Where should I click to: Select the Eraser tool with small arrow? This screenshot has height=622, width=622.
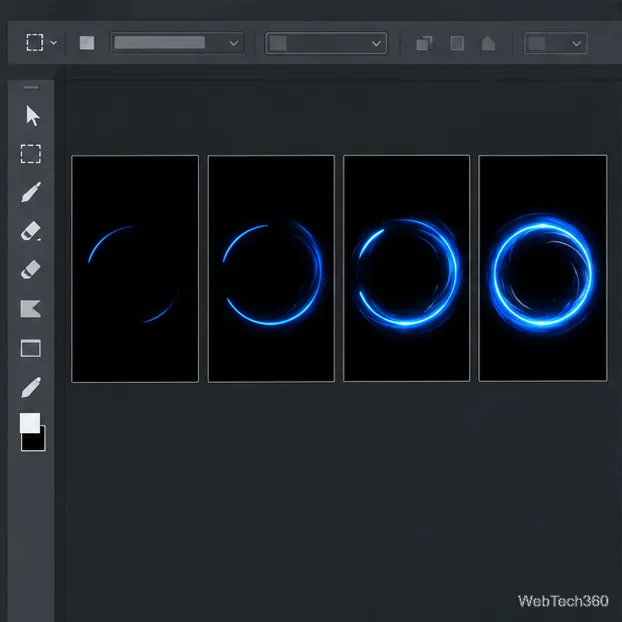point(31,231)
